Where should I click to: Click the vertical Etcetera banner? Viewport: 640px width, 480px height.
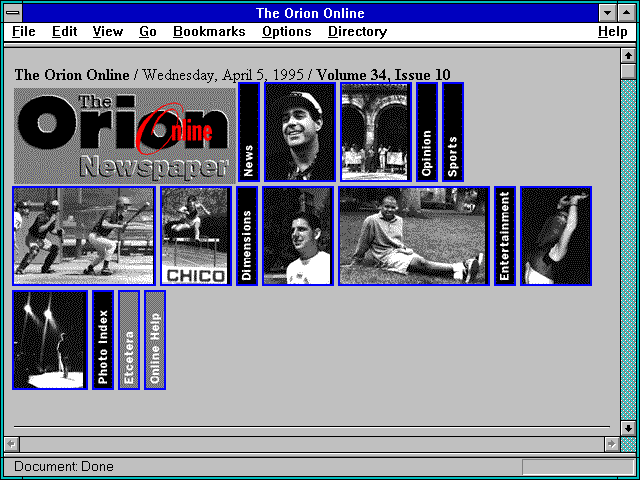129,340
